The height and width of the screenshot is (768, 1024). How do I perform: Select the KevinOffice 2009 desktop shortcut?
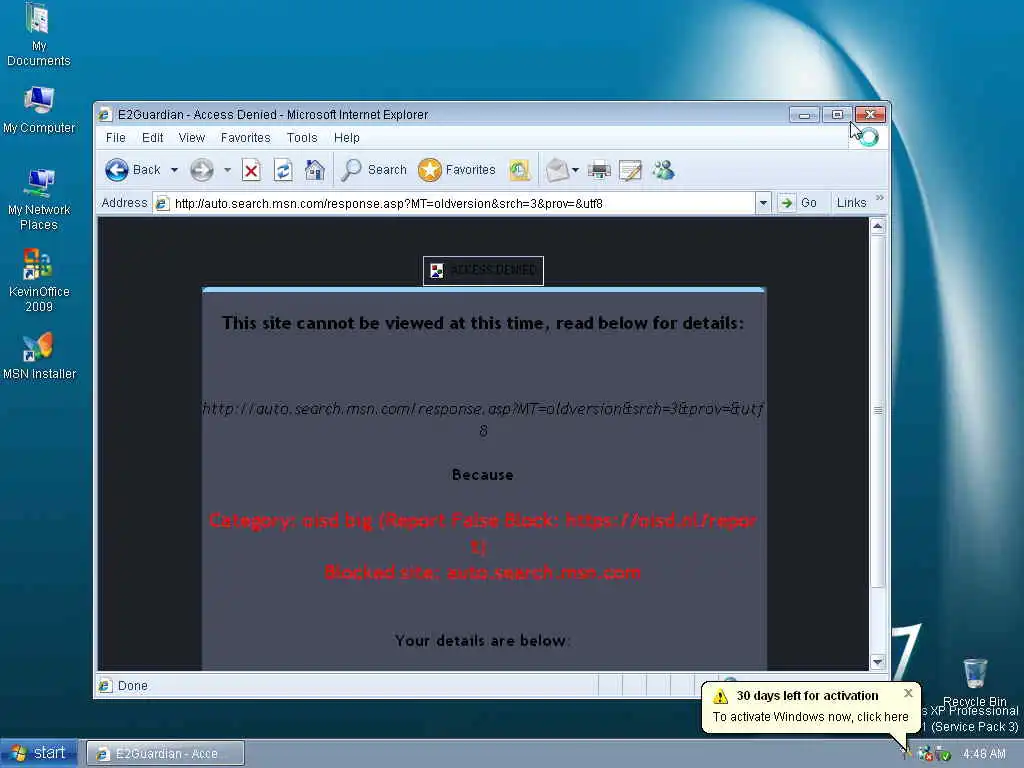coord(39,281)
